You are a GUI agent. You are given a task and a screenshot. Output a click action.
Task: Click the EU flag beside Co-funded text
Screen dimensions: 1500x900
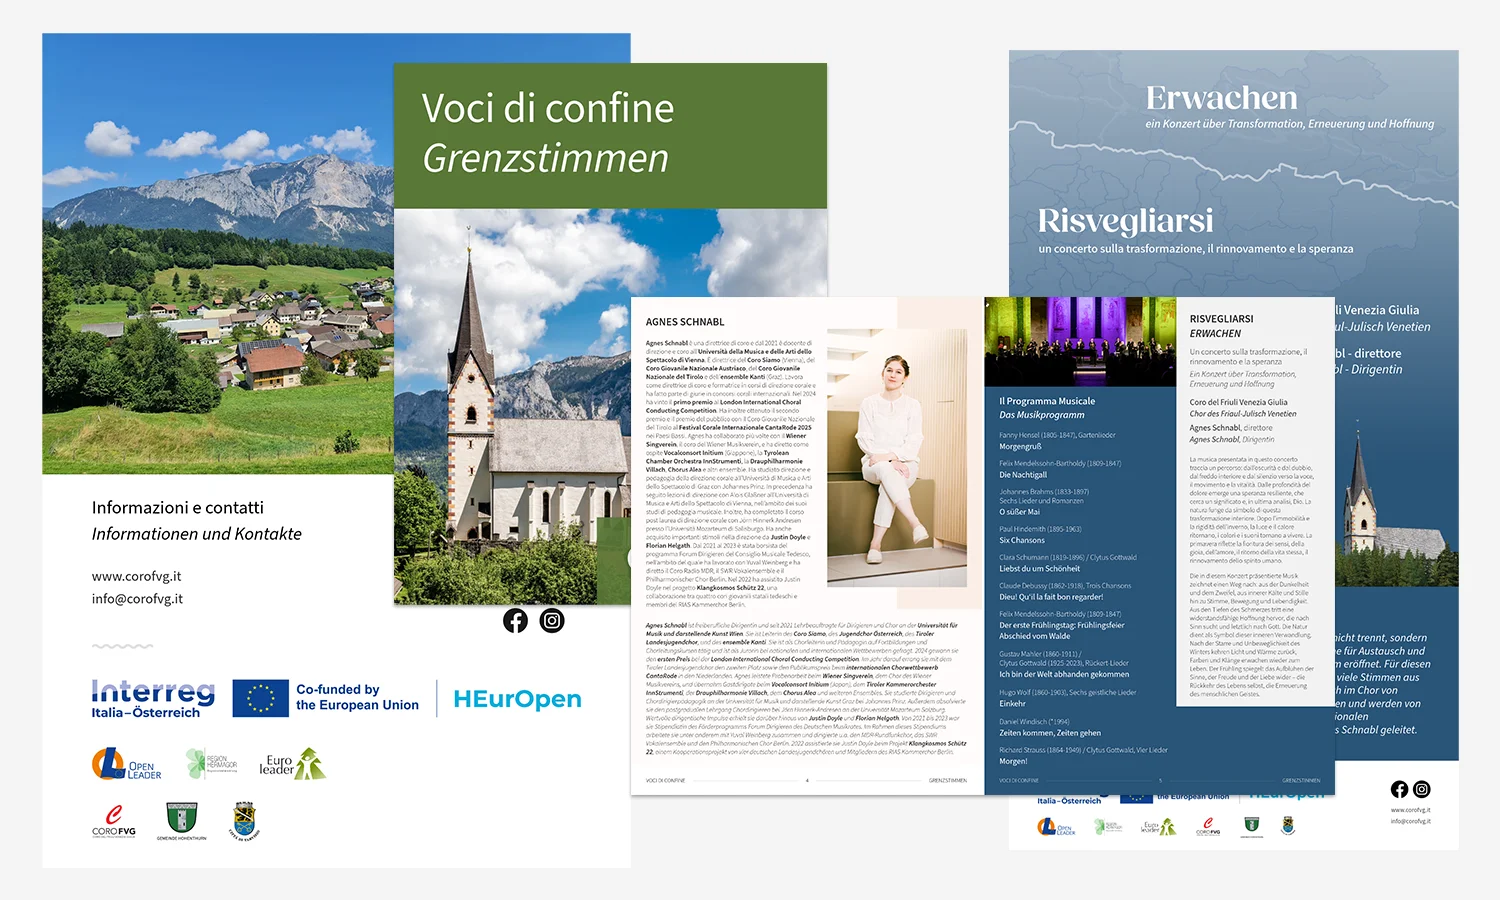260,698
